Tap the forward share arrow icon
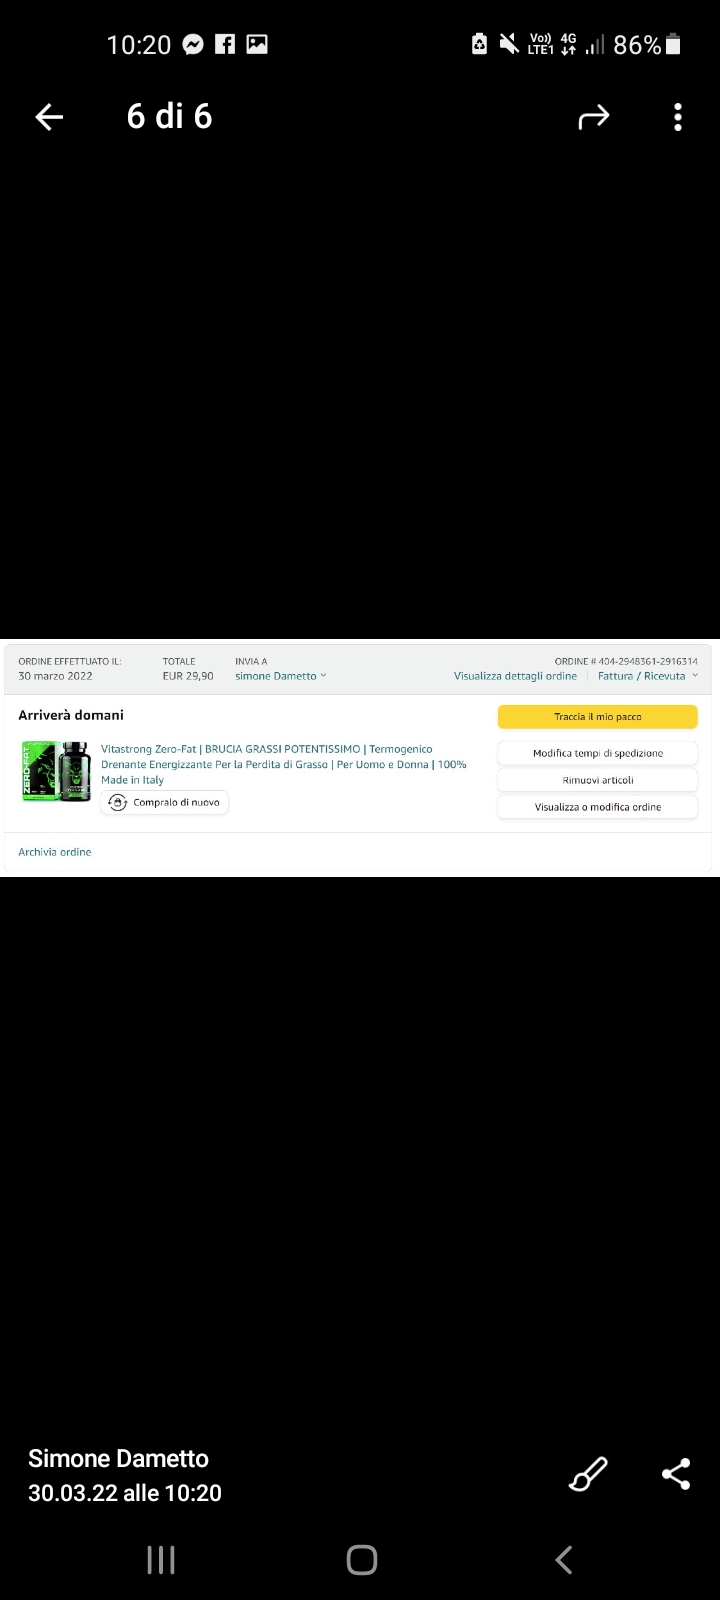720x1600 pixels. click(x=594, y=118)
